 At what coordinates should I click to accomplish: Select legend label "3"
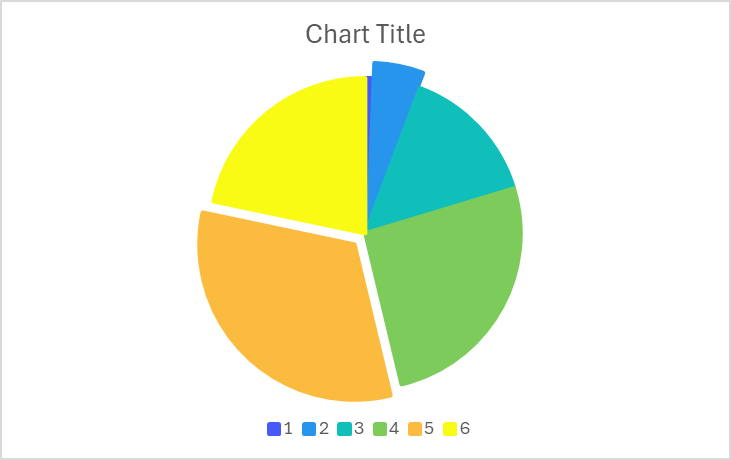pyautogui.click(x=359, y=429)
